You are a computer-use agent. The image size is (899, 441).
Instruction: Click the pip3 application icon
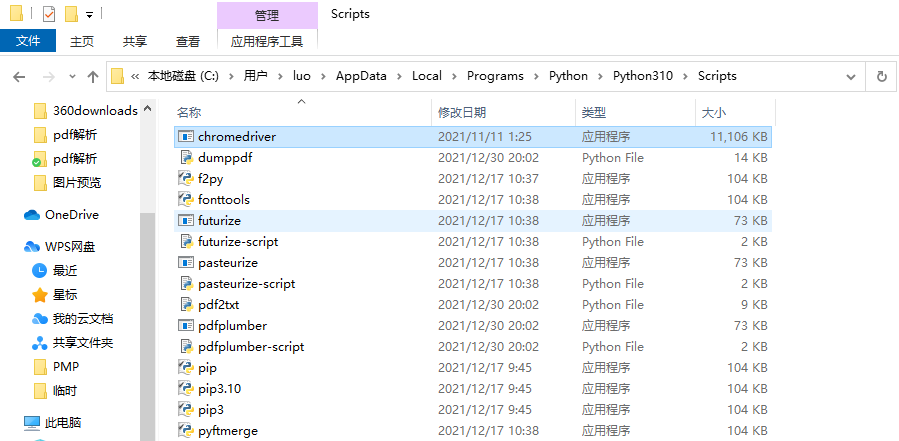185,409
